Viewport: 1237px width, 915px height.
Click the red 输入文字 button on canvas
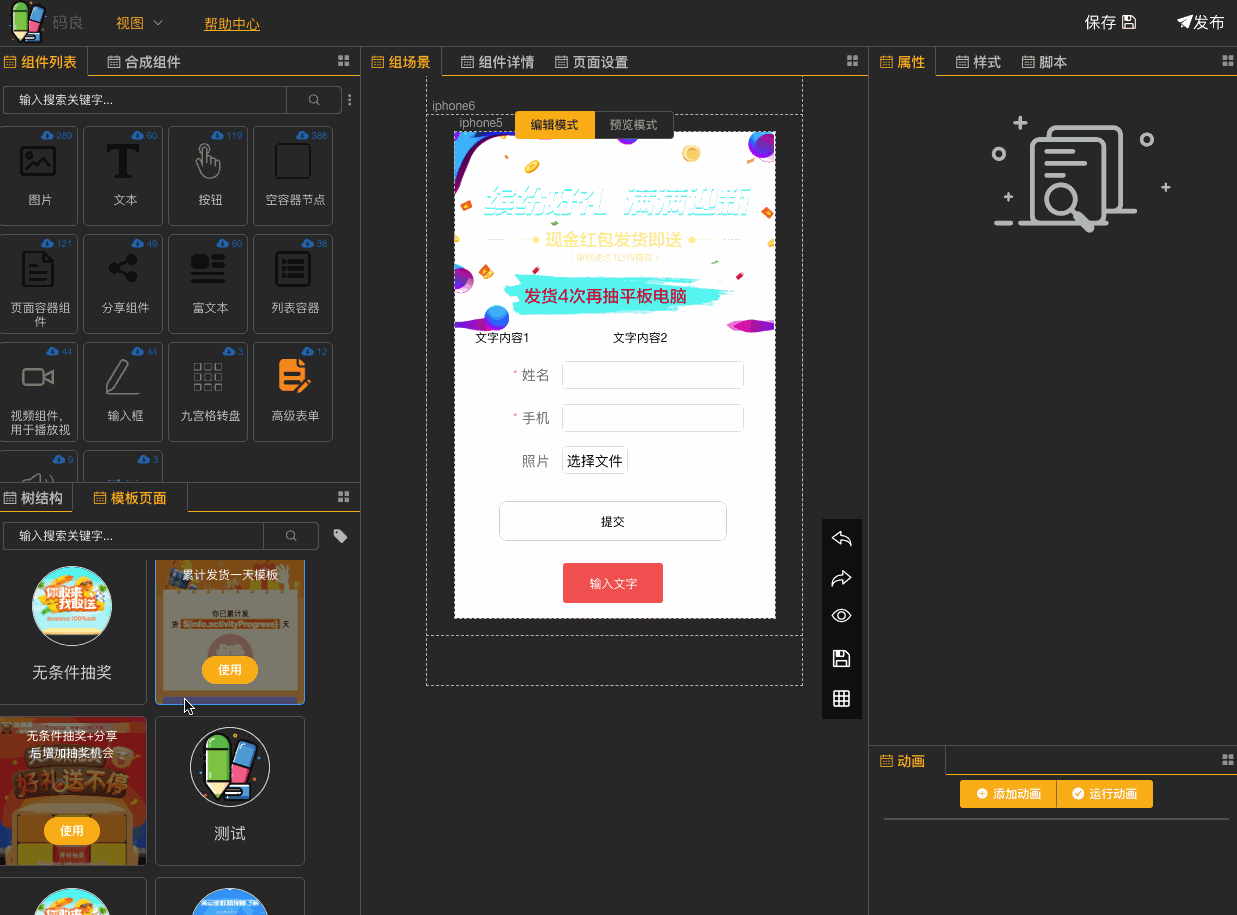[613, 583]
